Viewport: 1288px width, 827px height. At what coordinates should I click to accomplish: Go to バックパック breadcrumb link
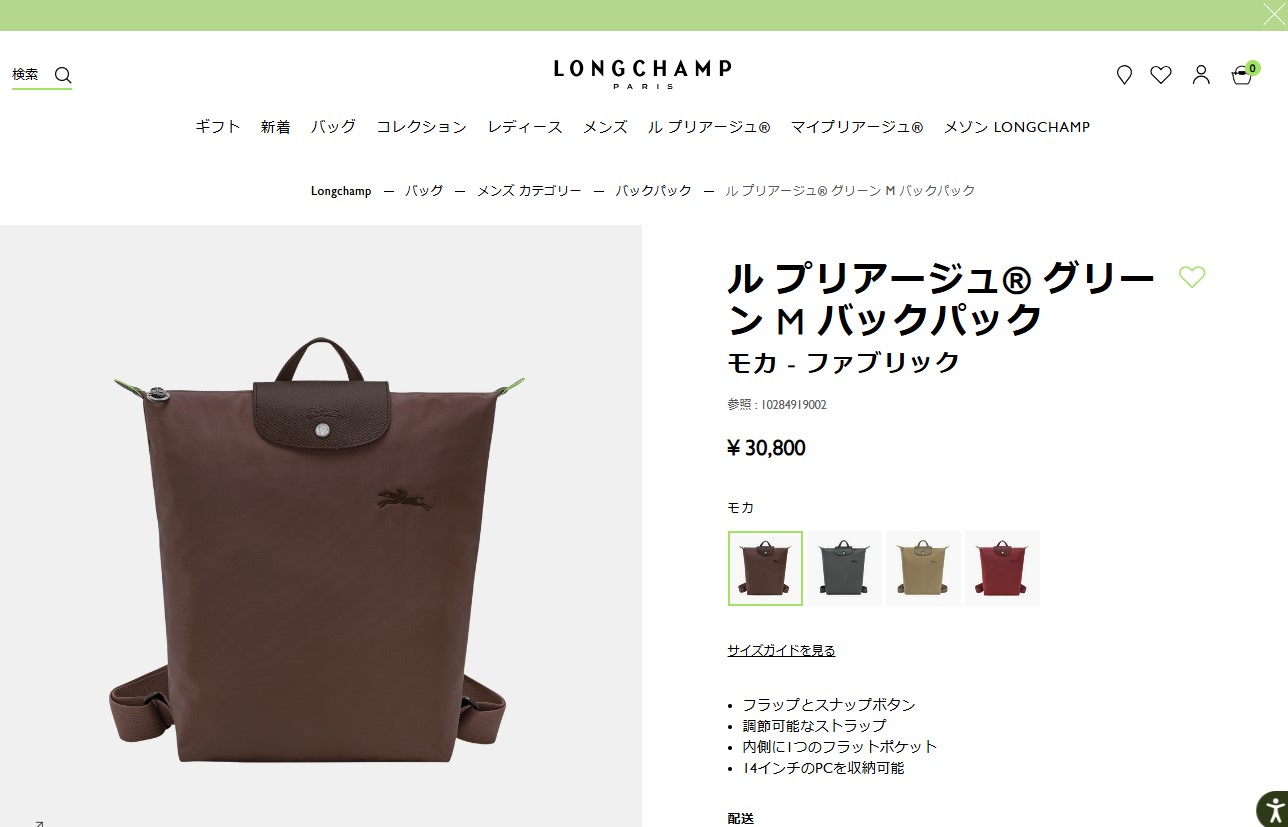[653, 190]
